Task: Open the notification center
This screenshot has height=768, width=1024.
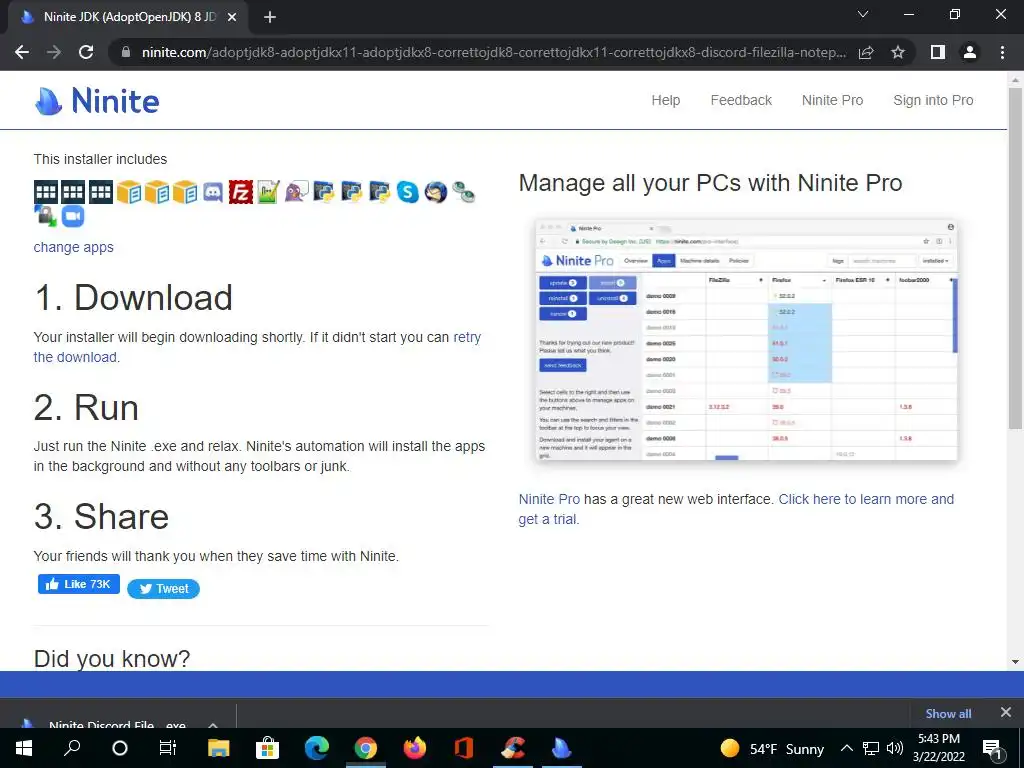Action: [993, 748]
